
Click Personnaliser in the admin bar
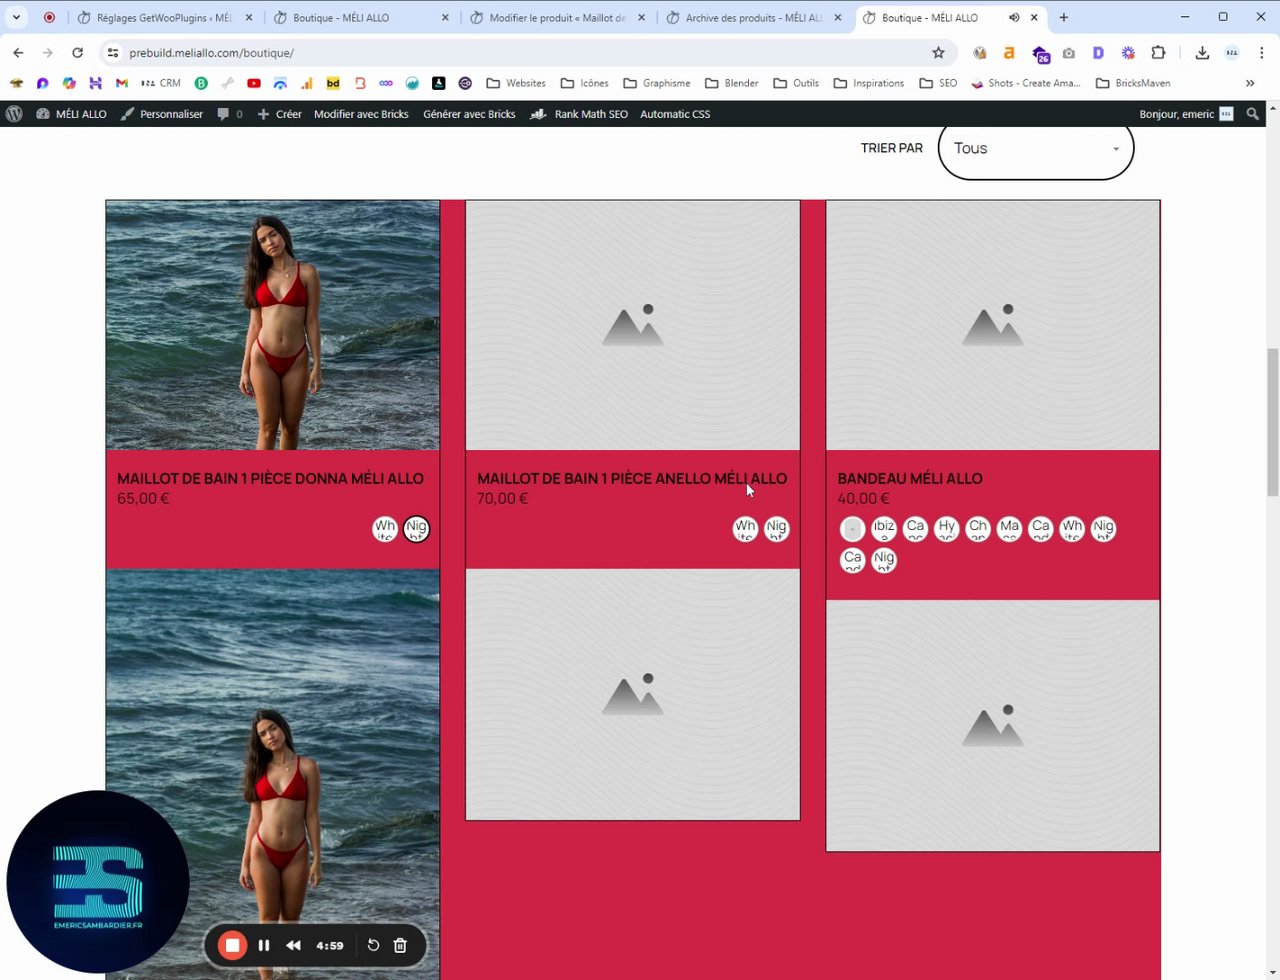[x=161, y=114]
